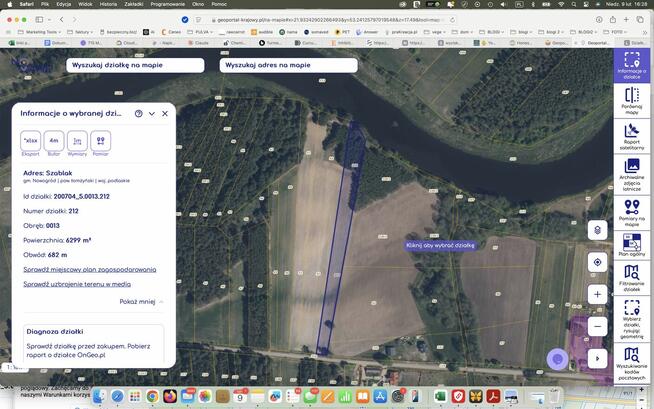Click the map layers button
This screenshot has width=654, height=409.
click(597, 230)
